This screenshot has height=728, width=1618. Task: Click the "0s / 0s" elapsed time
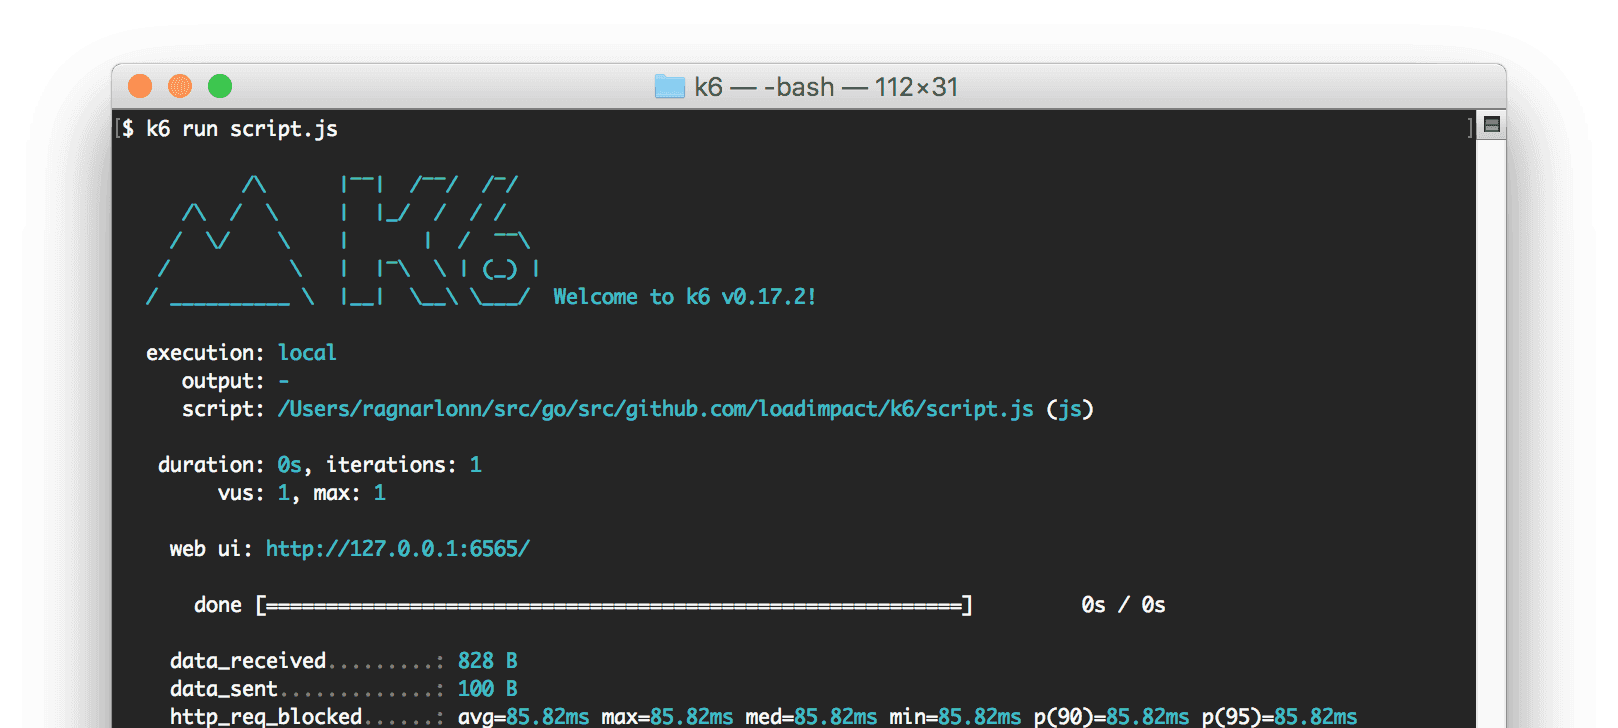[x=1124, y=605]
